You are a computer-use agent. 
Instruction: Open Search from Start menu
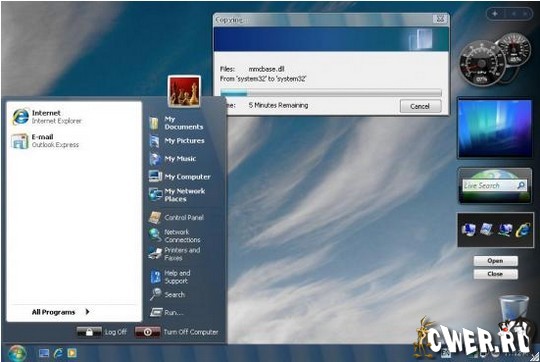pos(168,294)
